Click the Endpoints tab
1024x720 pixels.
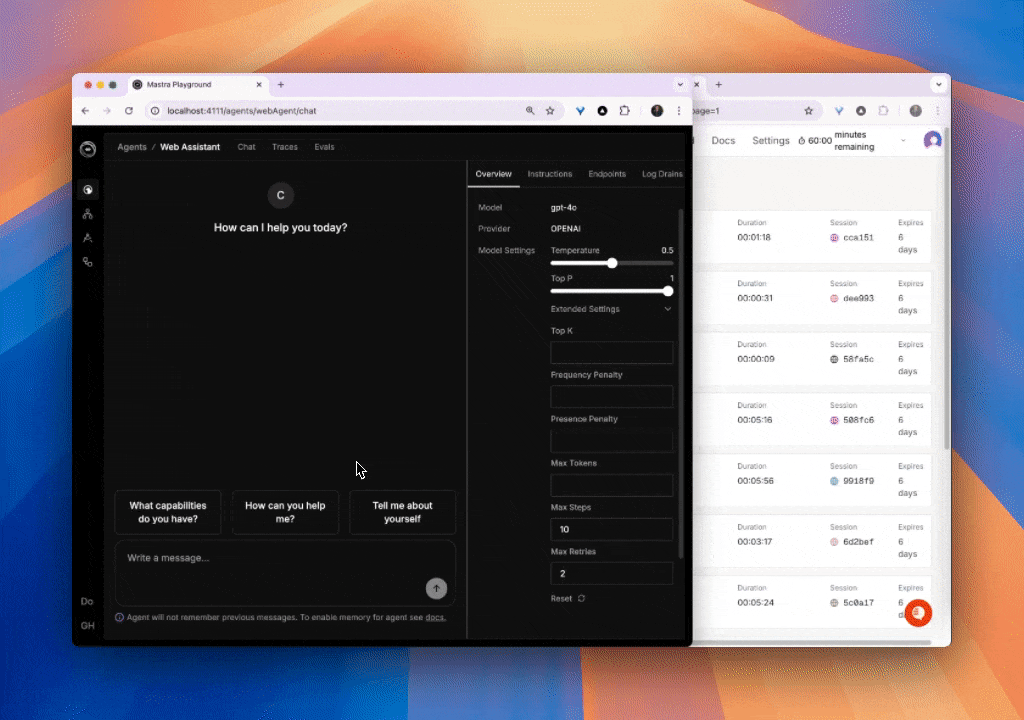click(x=606, y=172)
